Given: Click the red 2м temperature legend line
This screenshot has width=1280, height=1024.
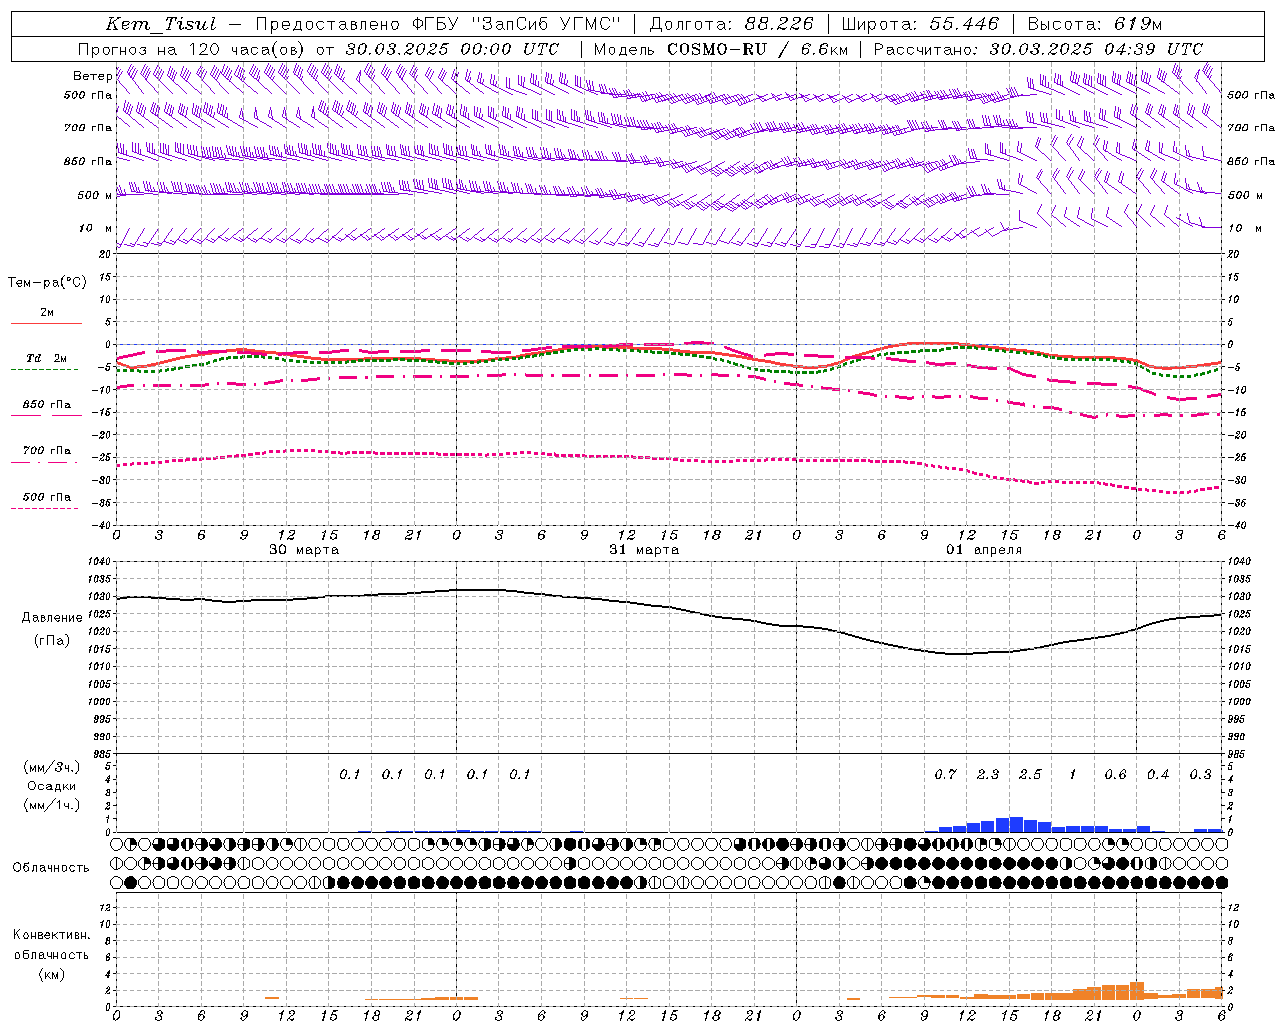Looking at the screenshot, I should (46, 323).
